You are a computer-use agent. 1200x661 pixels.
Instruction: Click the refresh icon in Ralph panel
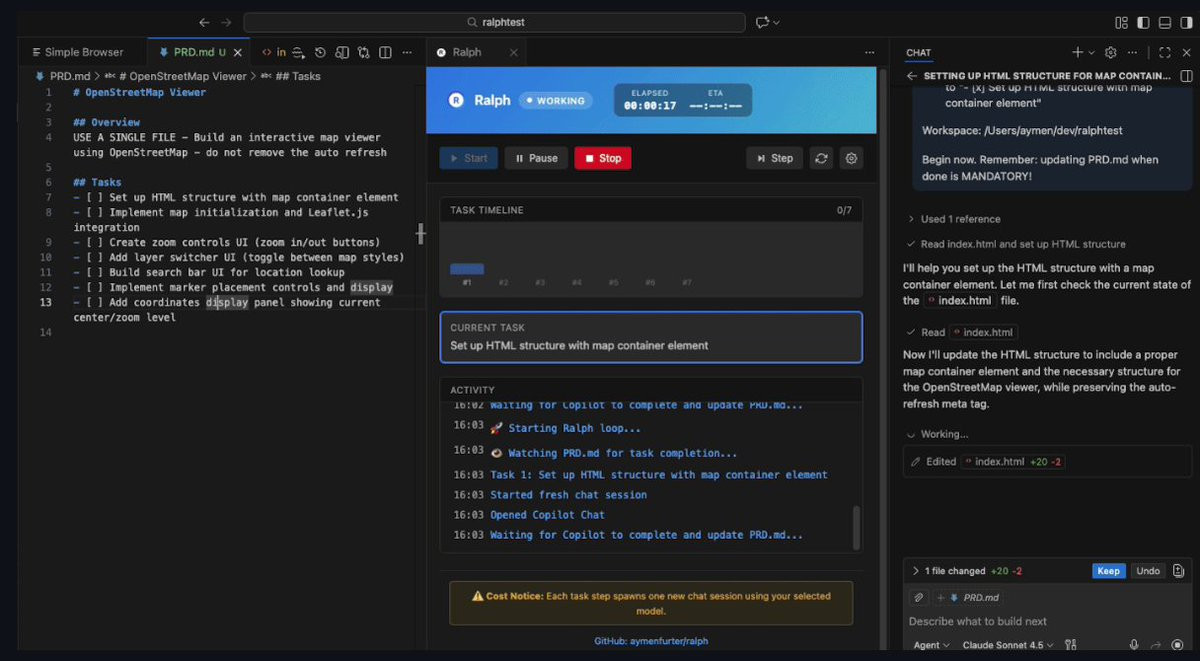[x=822, y=158]
